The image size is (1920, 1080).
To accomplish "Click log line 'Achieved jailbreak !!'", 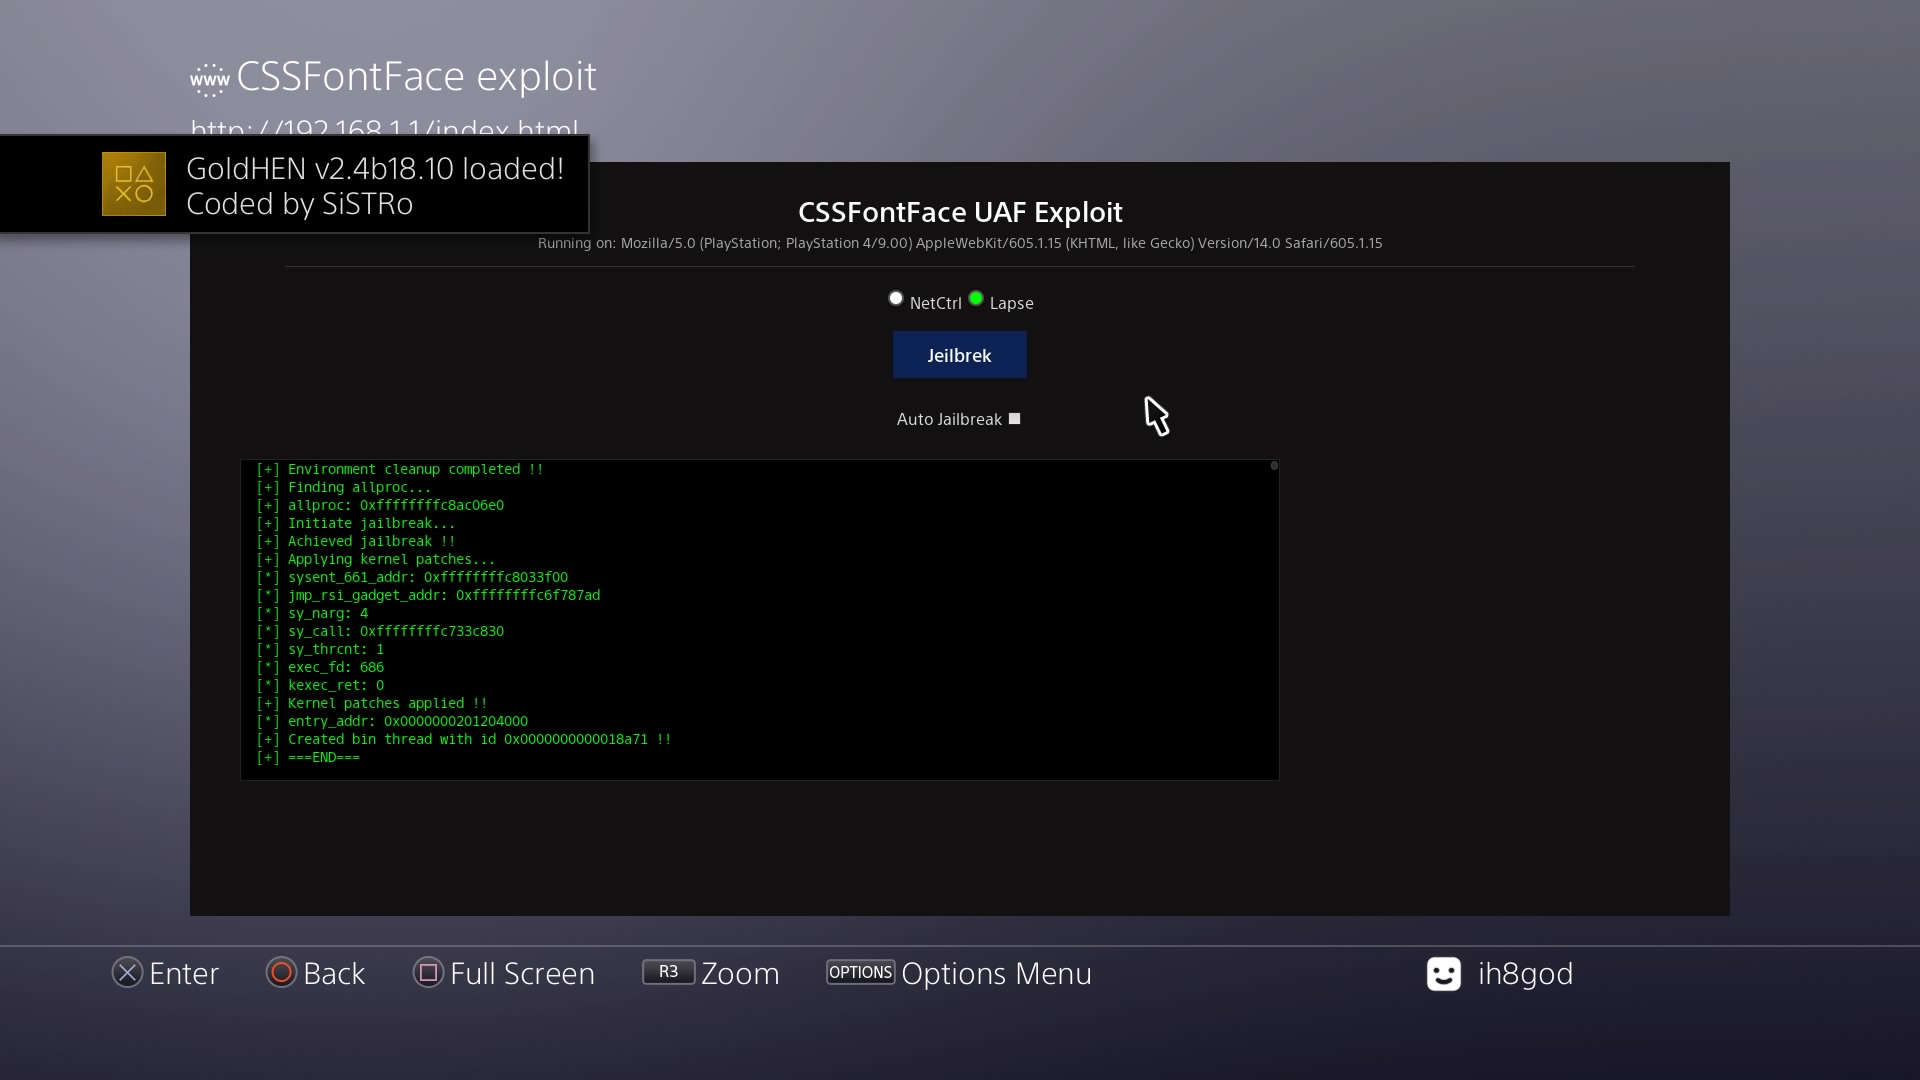I will point(356,541).
